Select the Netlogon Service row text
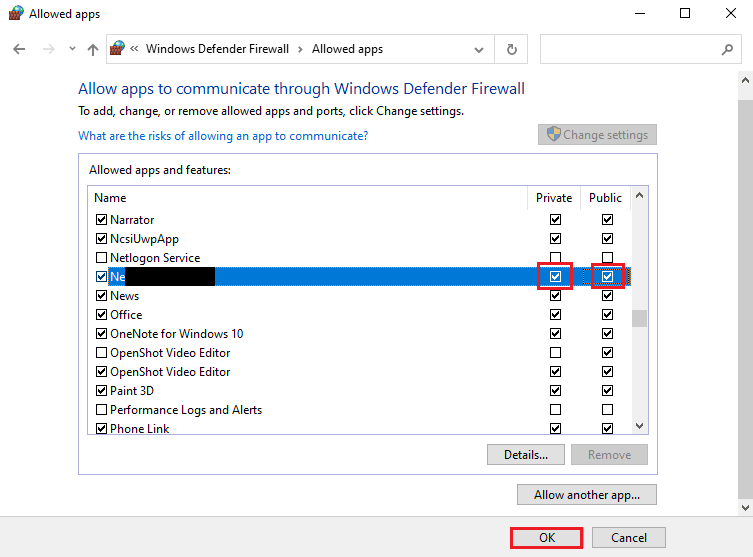 click(x=155, y=258)
